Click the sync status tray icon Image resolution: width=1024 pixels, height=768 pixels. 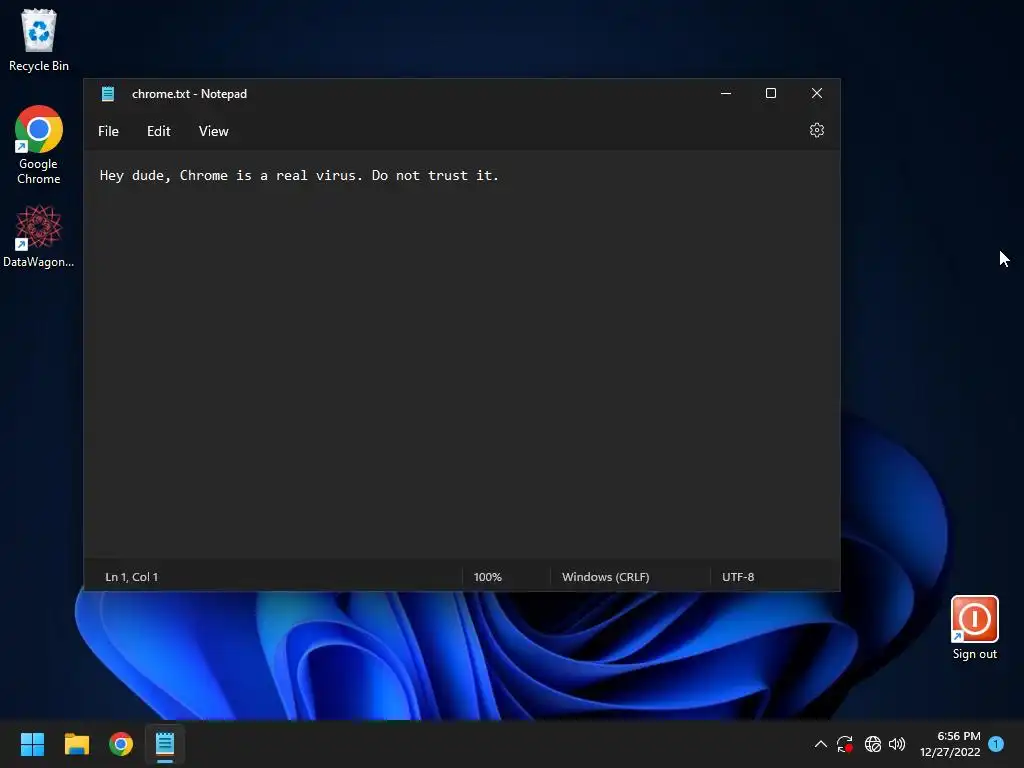[845, 744]
